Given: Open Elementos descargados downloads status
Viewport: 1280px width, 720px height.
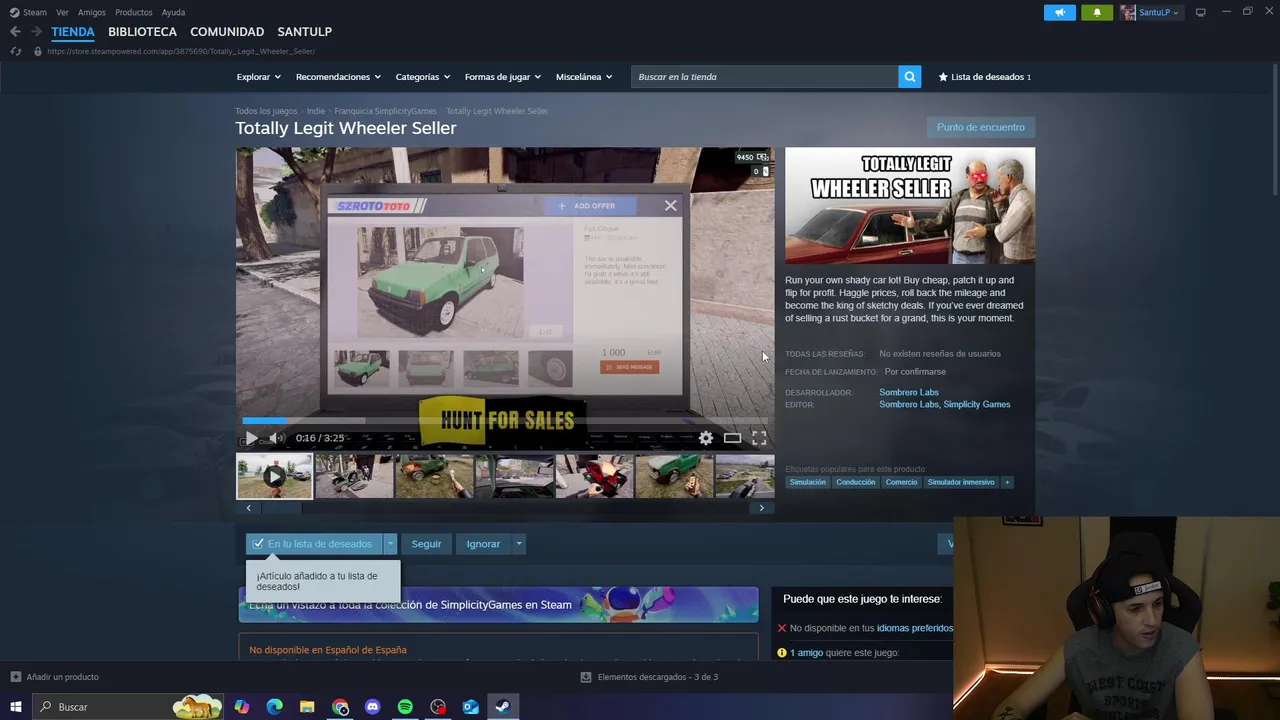Looking at the screenshot, I should pos(650,677).
